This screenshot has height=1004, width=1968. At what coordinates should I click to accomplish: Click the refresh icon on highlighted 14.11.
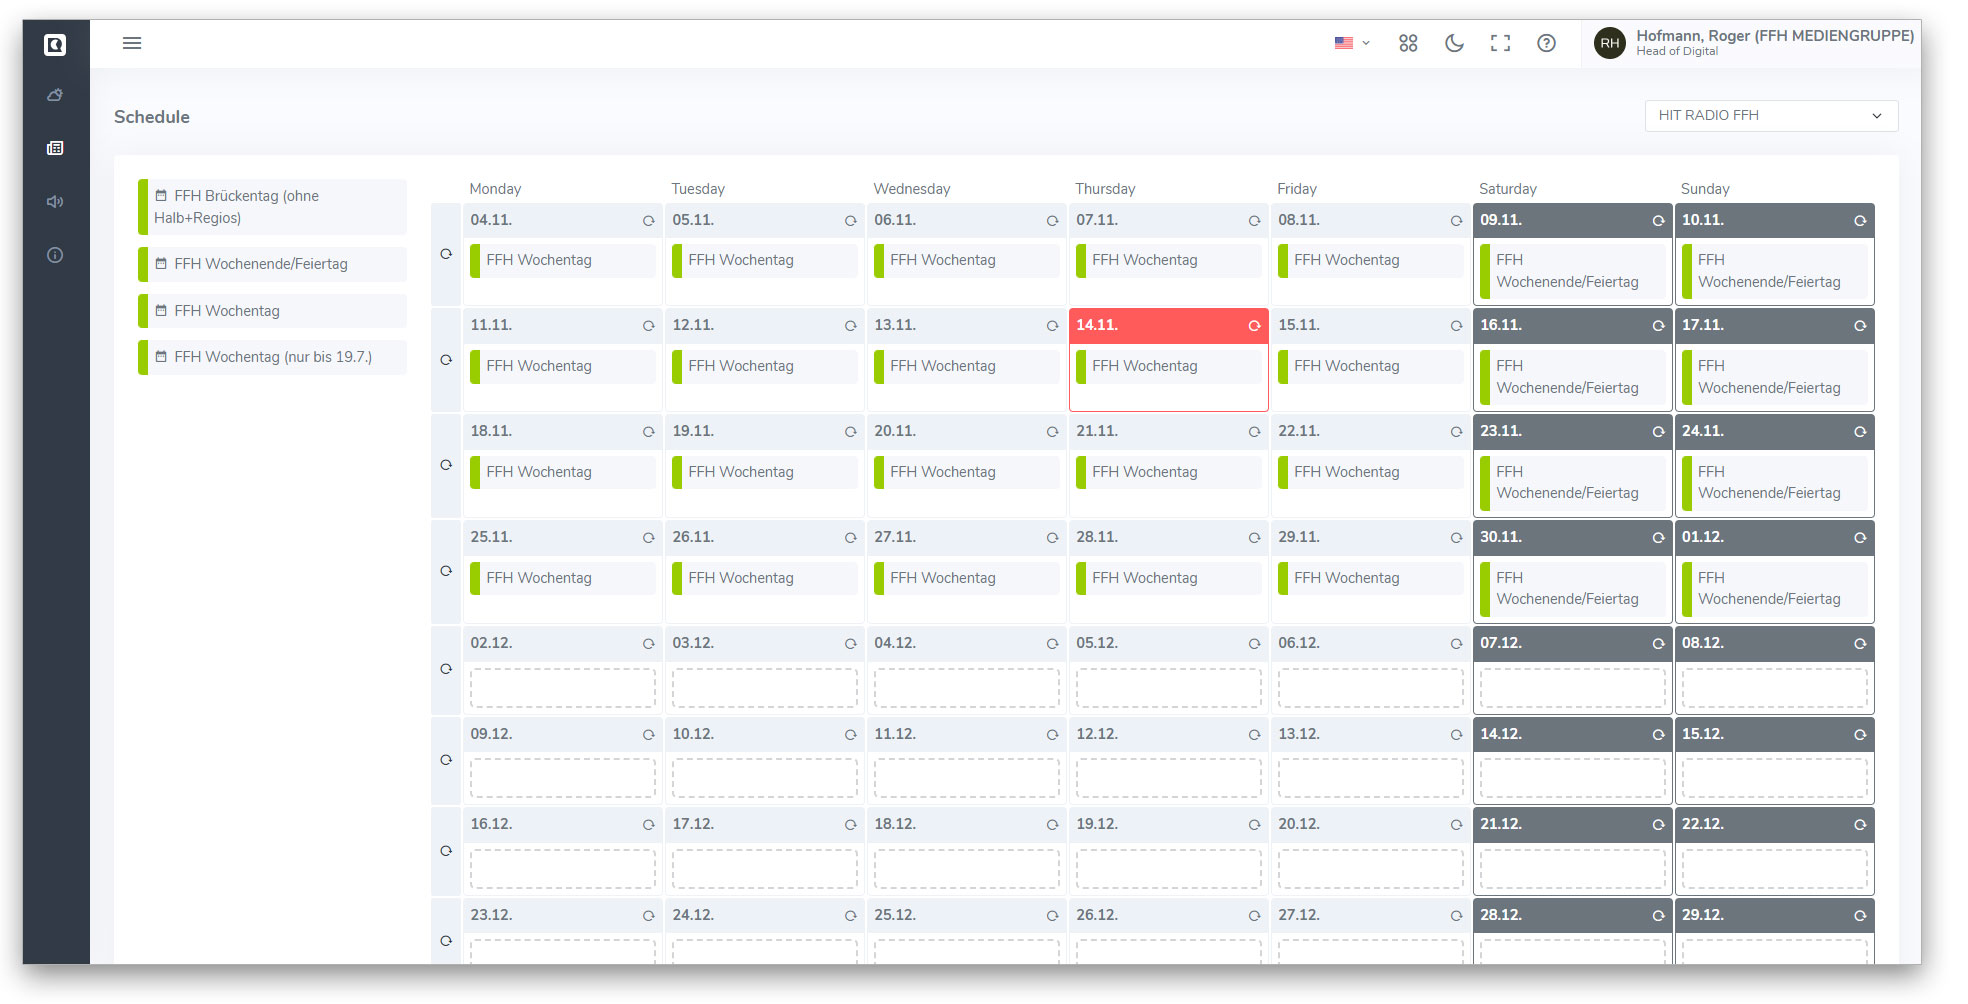[x=1255, y=326]
